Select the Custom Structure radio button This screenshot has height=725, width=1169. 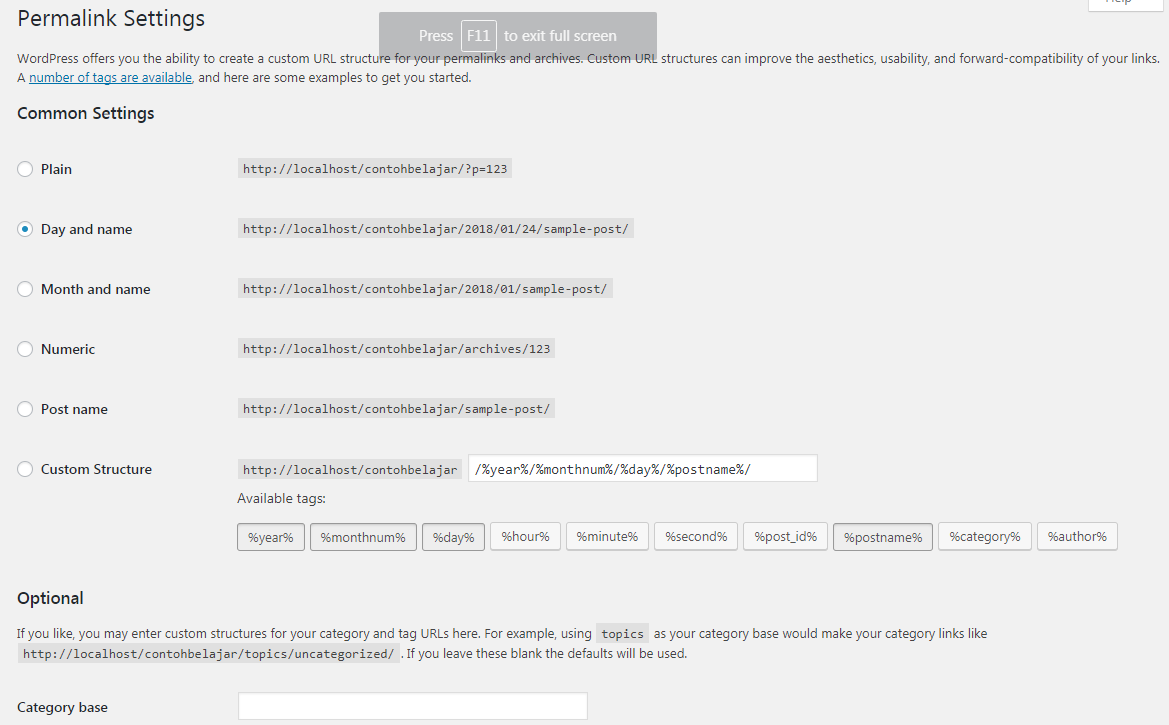25,469
